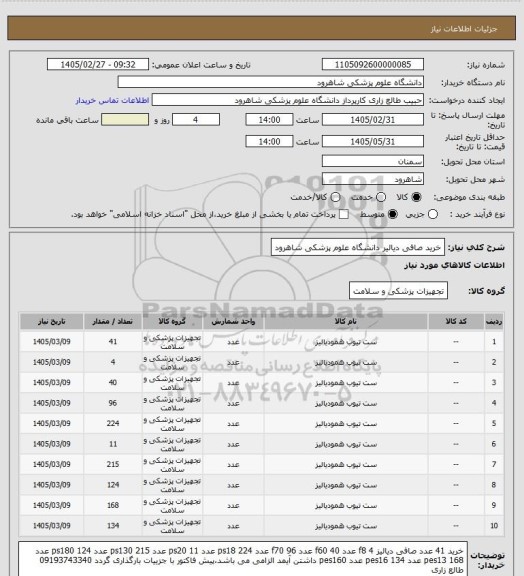Click the اطلاعات کالاهای مورد نیاز section heading
Image resolution: width=524 pixels, height=576 pixels.
[x=454, y=265]
